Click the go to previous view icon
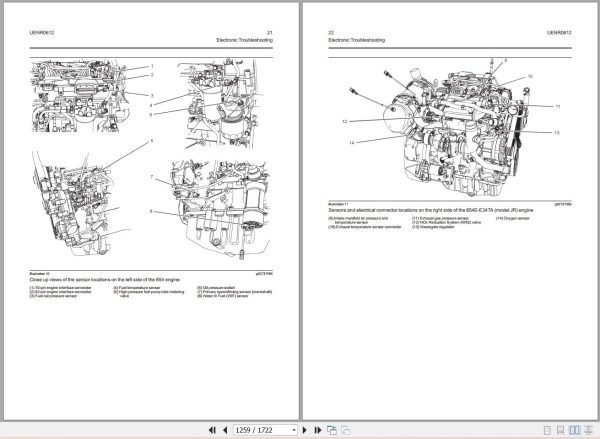600x439 pixels. coord(332,430)
